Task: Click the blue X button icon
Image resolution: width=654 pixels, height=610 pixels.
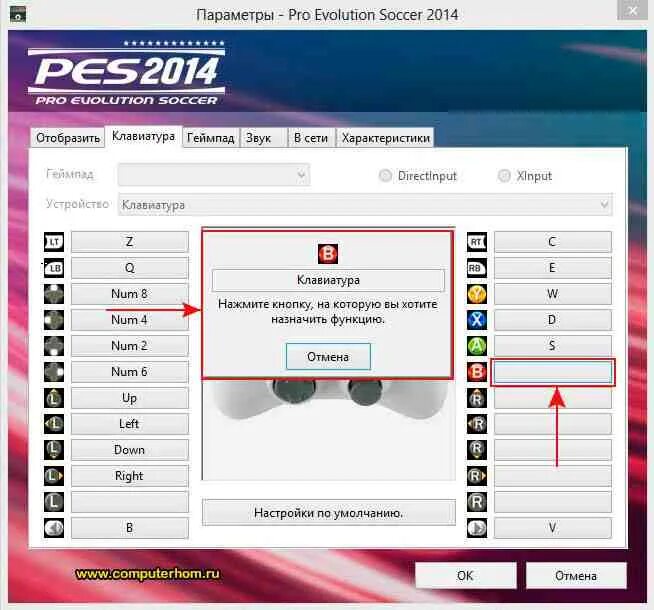Action: coord(477,320)
